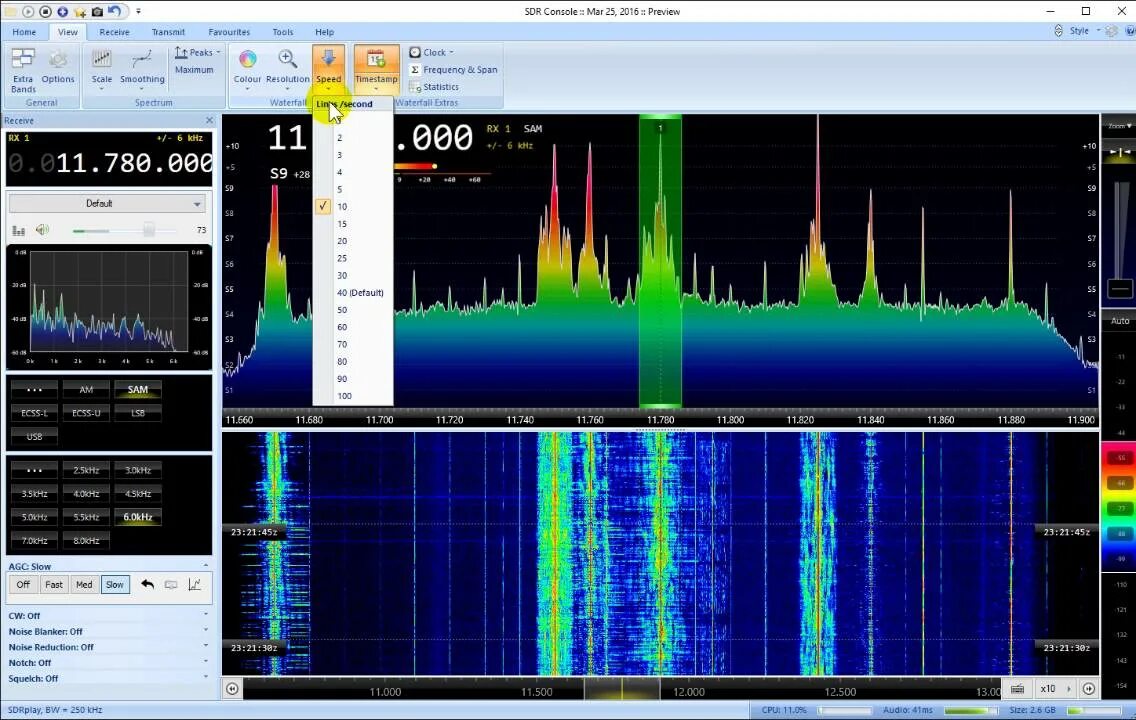
Task: Open the Clock dropdown
Action: pos(431,52)
